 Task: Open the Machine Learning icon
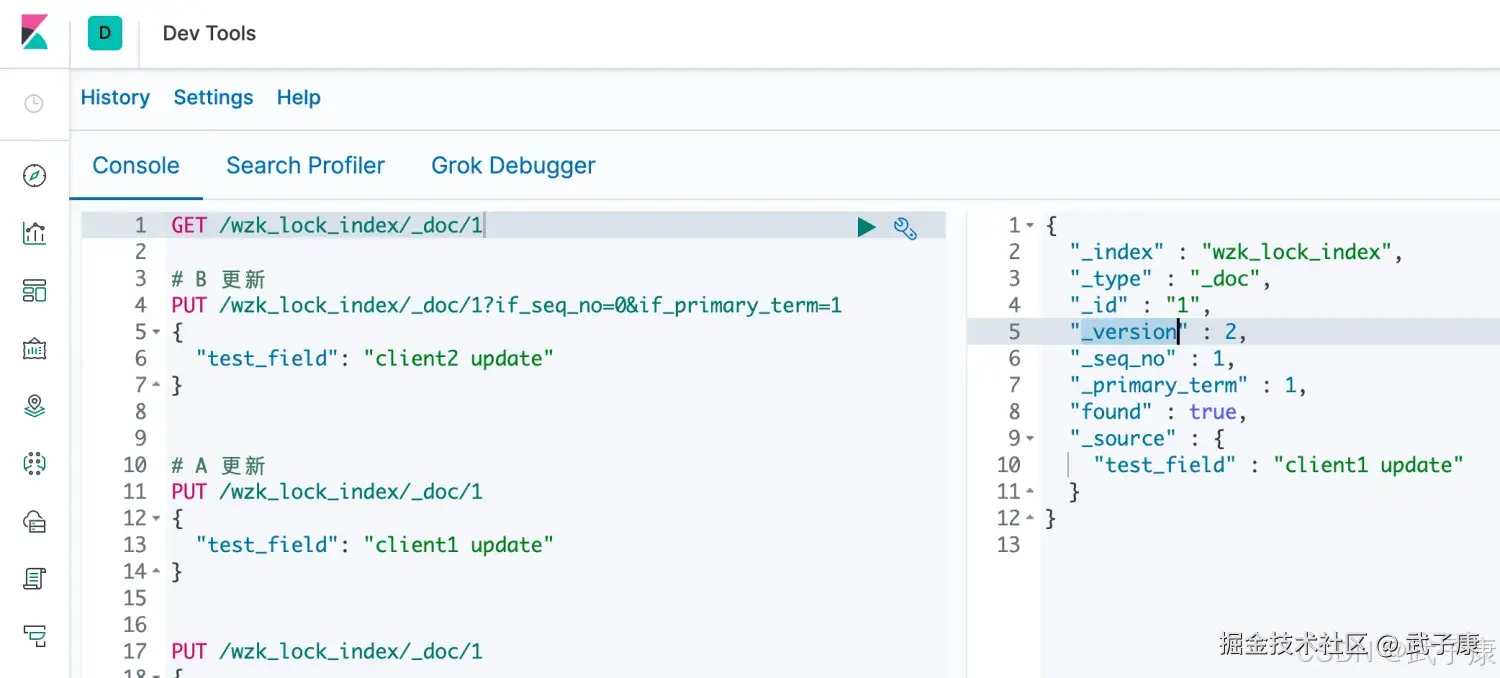tap(34, 463)
